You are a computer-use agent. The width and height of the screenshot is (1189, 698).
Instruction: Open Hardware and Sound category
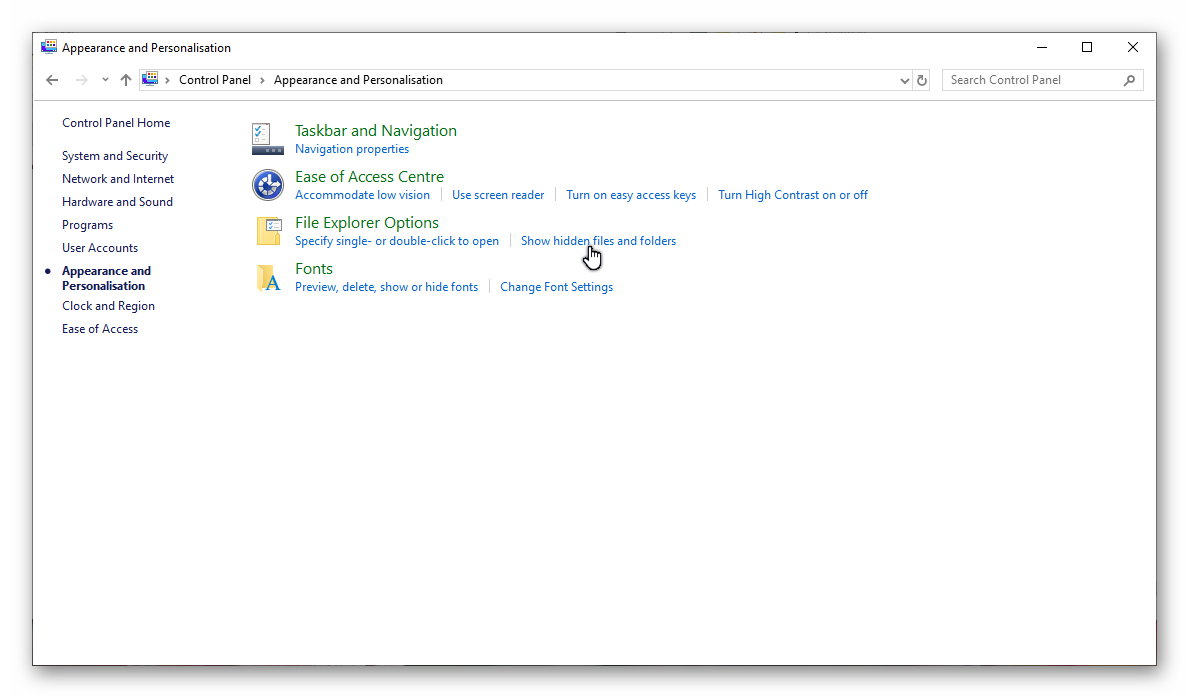[x=118, y=202]
